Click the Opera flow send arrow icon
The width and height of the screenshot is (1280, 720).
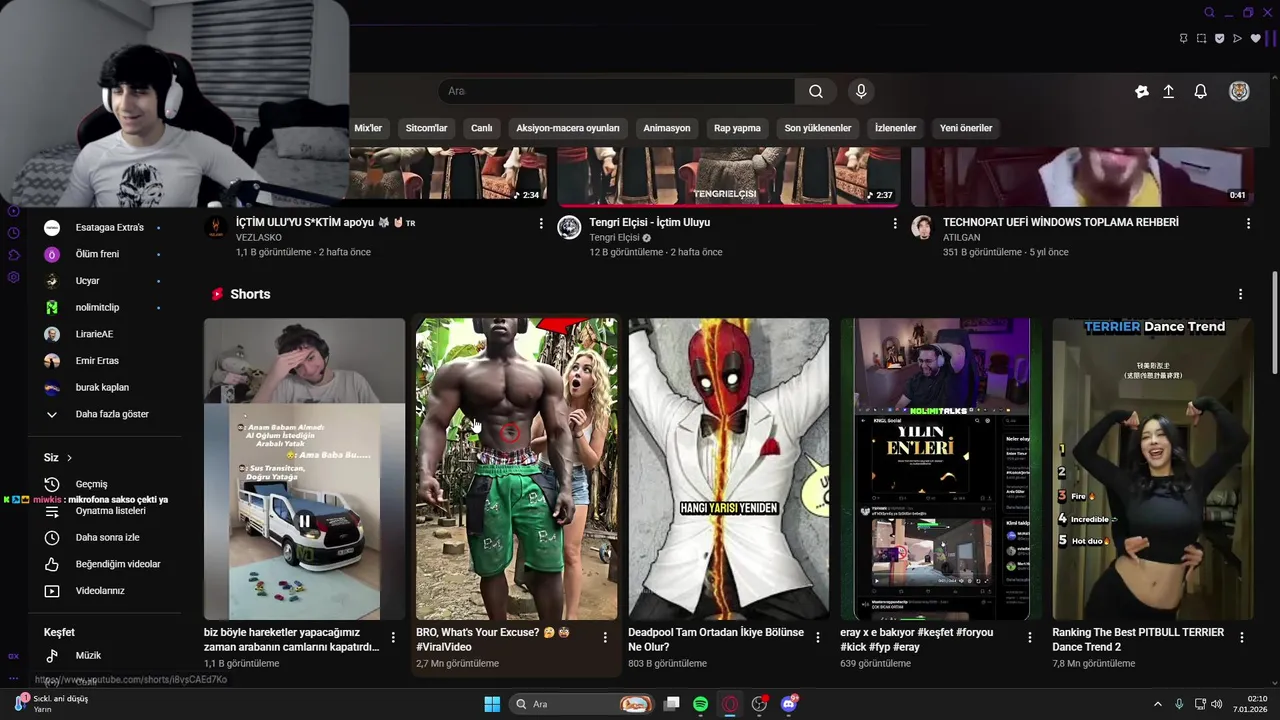click(x=1237, y=39)
